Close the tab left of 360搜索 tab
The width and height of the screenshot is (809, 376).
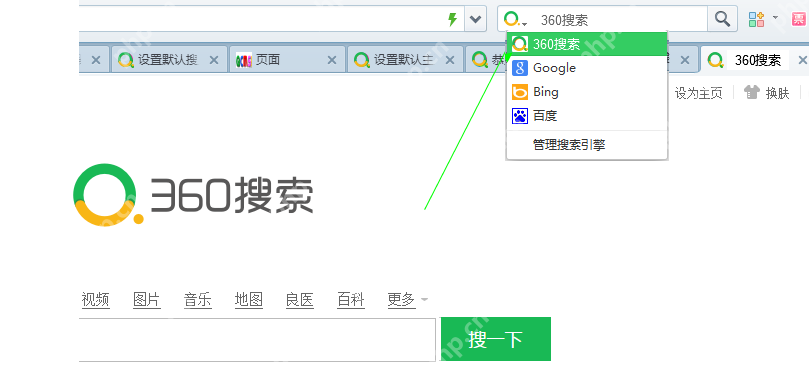[x=685, y=60]
